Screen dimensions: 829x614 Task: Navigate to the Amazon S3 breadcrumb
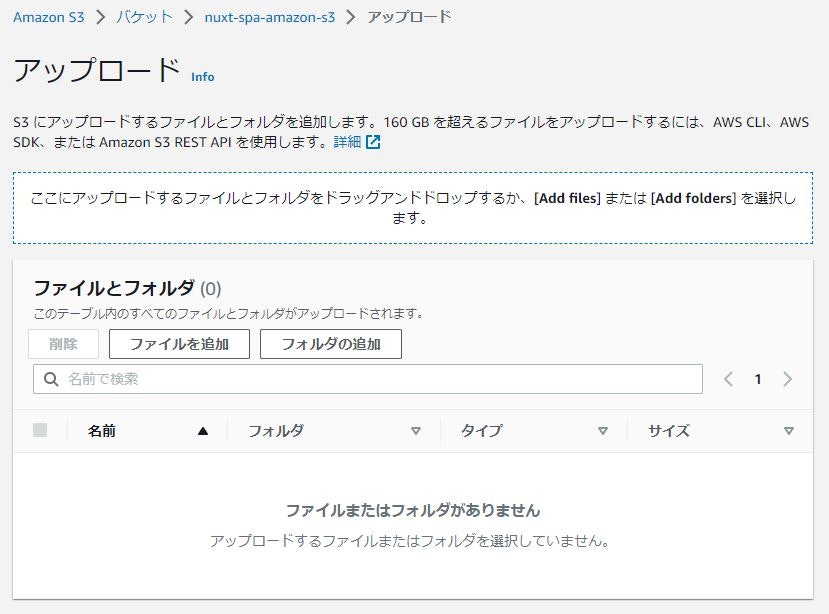[47, 17]
